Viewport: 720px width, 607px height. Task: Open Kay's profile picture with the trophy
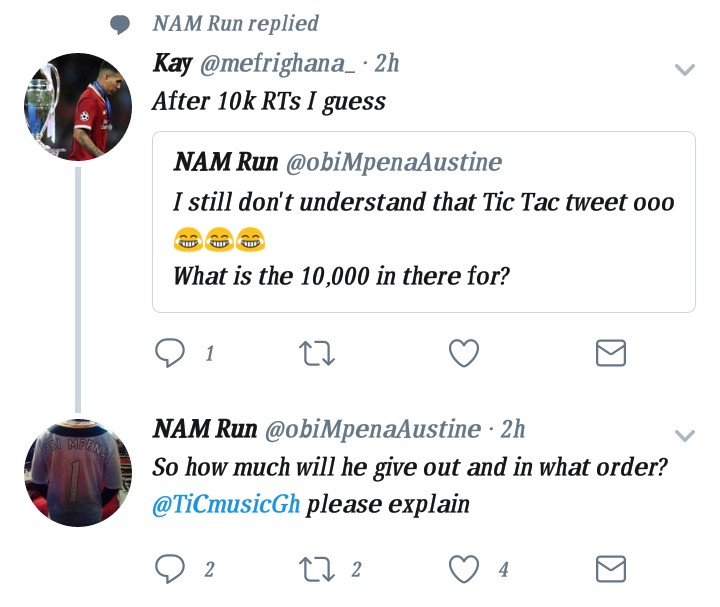(78, 107)
